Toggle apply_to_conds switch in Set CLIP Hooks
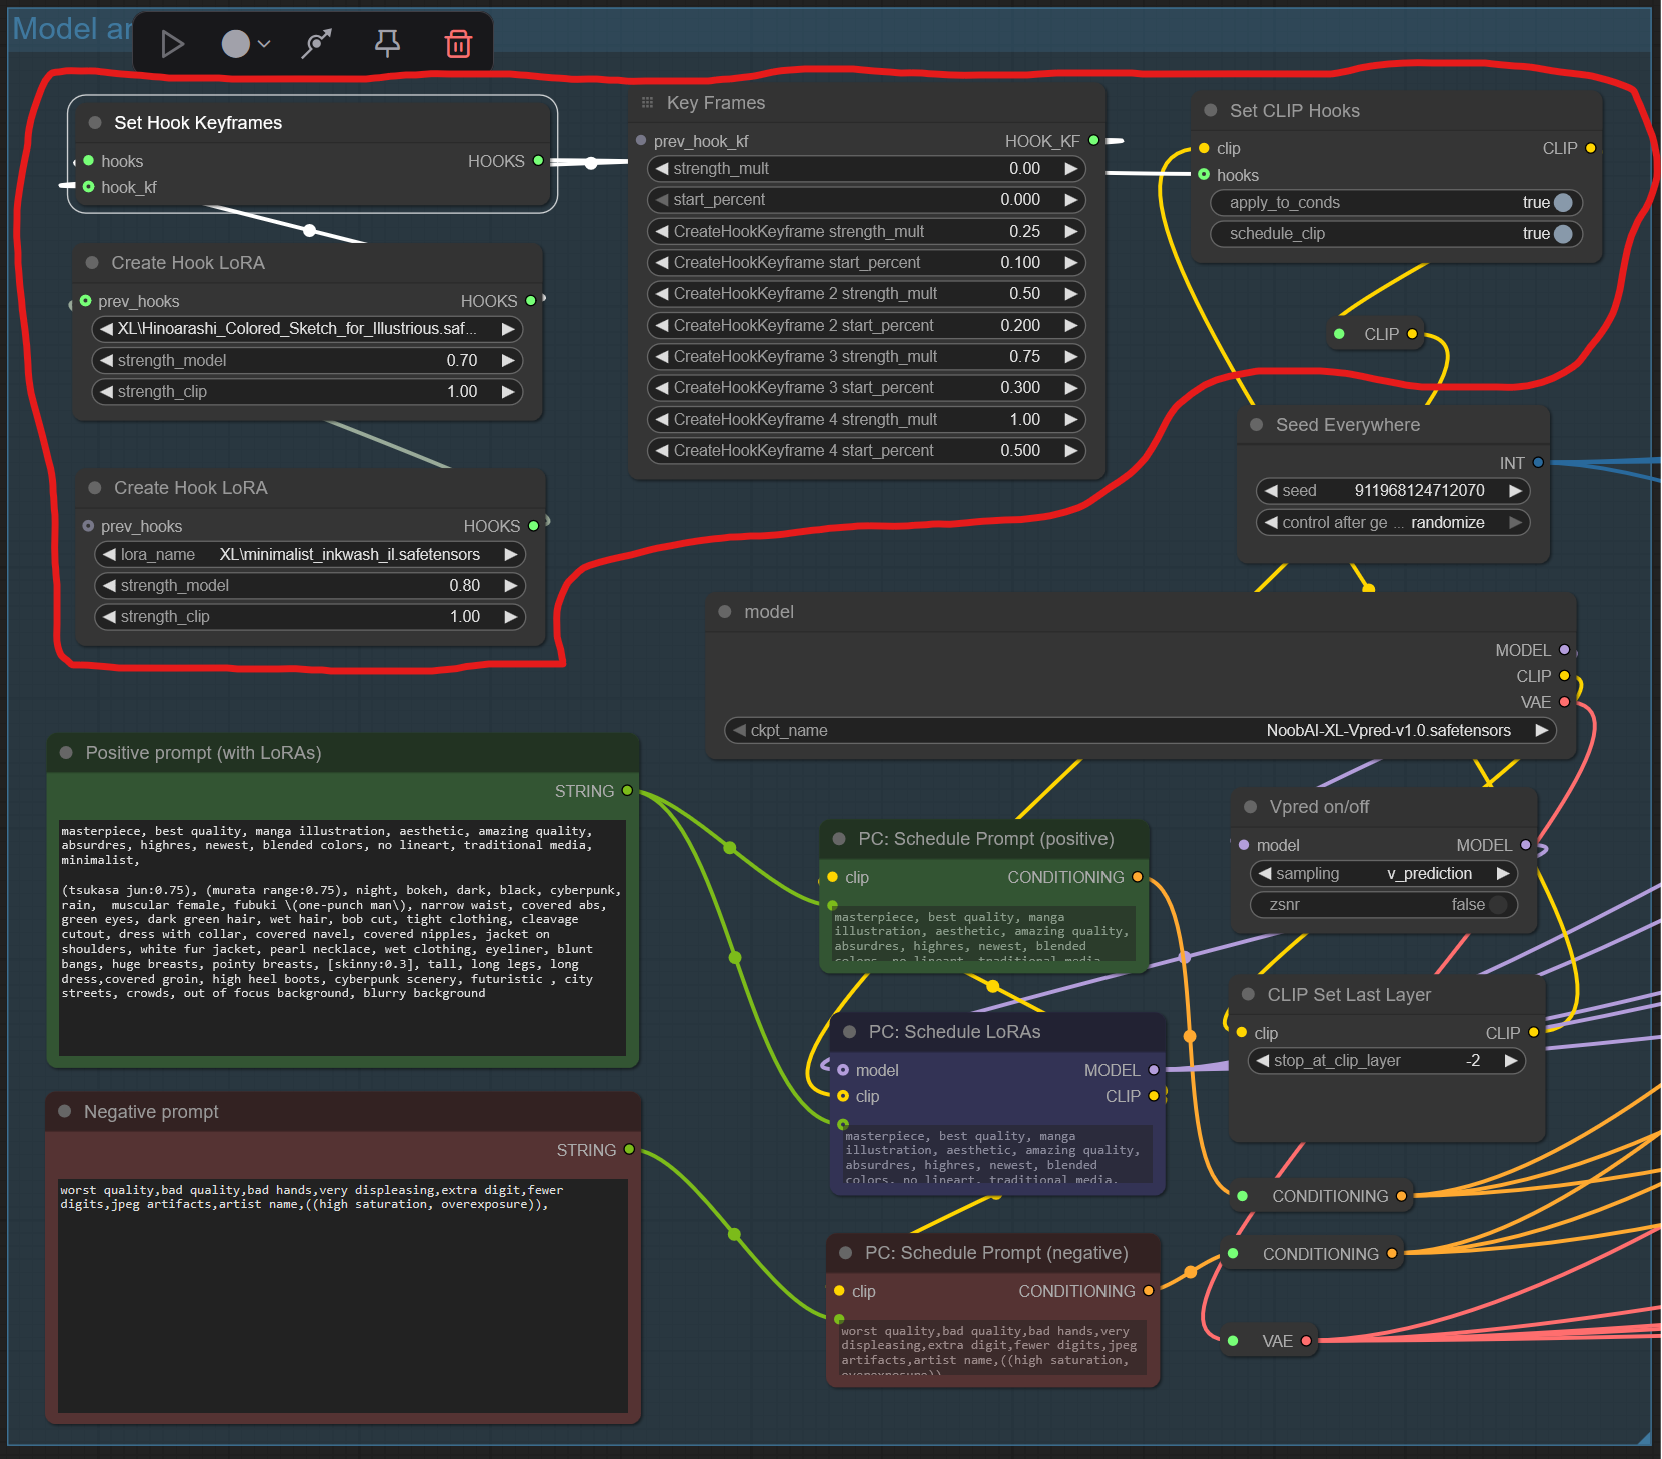The height and width of the screenshot is (1459, 1662). click(1563, 203)
